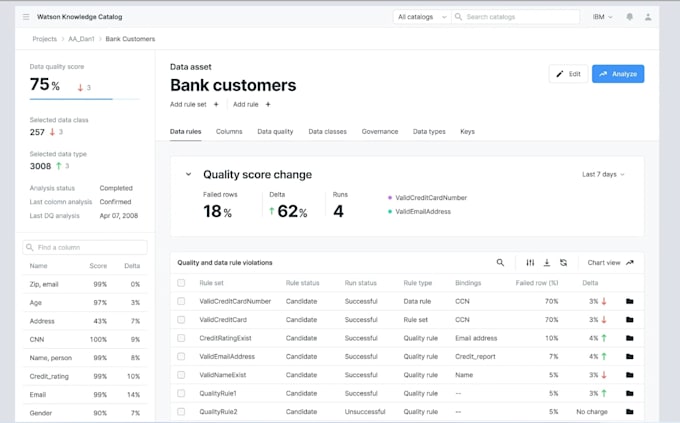Open folder icon for QualityRule1 row

630,393
